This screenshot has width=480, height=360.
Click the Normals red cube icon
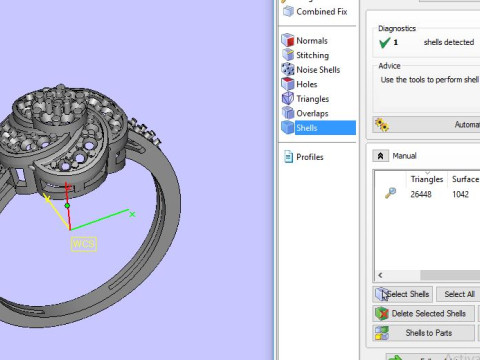click(287, 40)
